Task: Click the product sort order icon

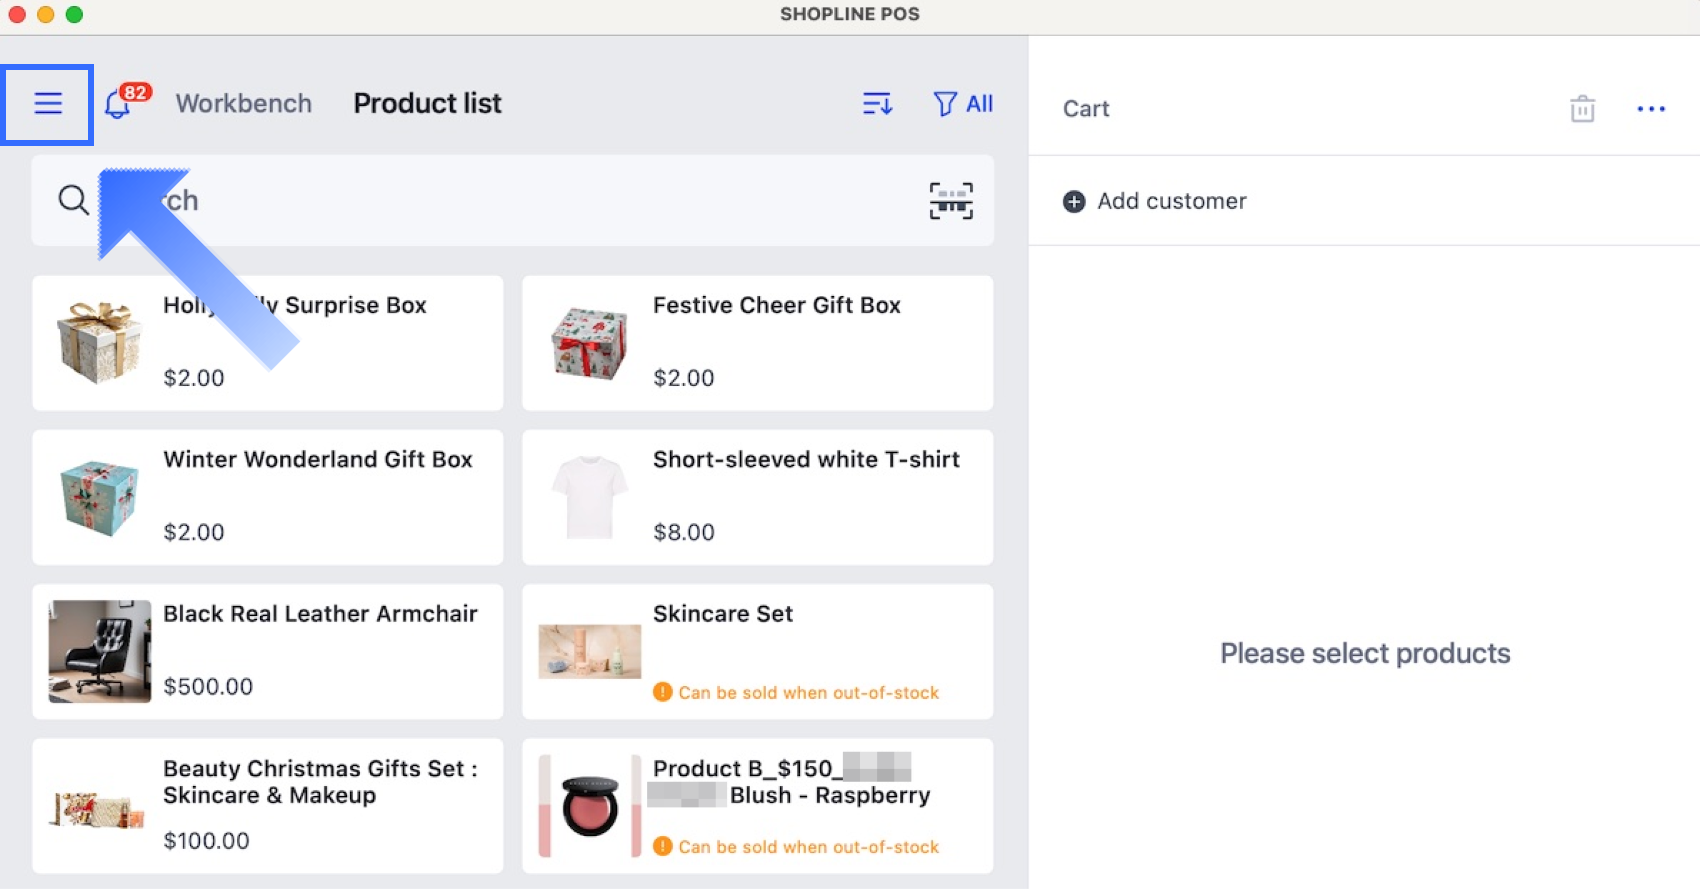Action: pos(877,104)
